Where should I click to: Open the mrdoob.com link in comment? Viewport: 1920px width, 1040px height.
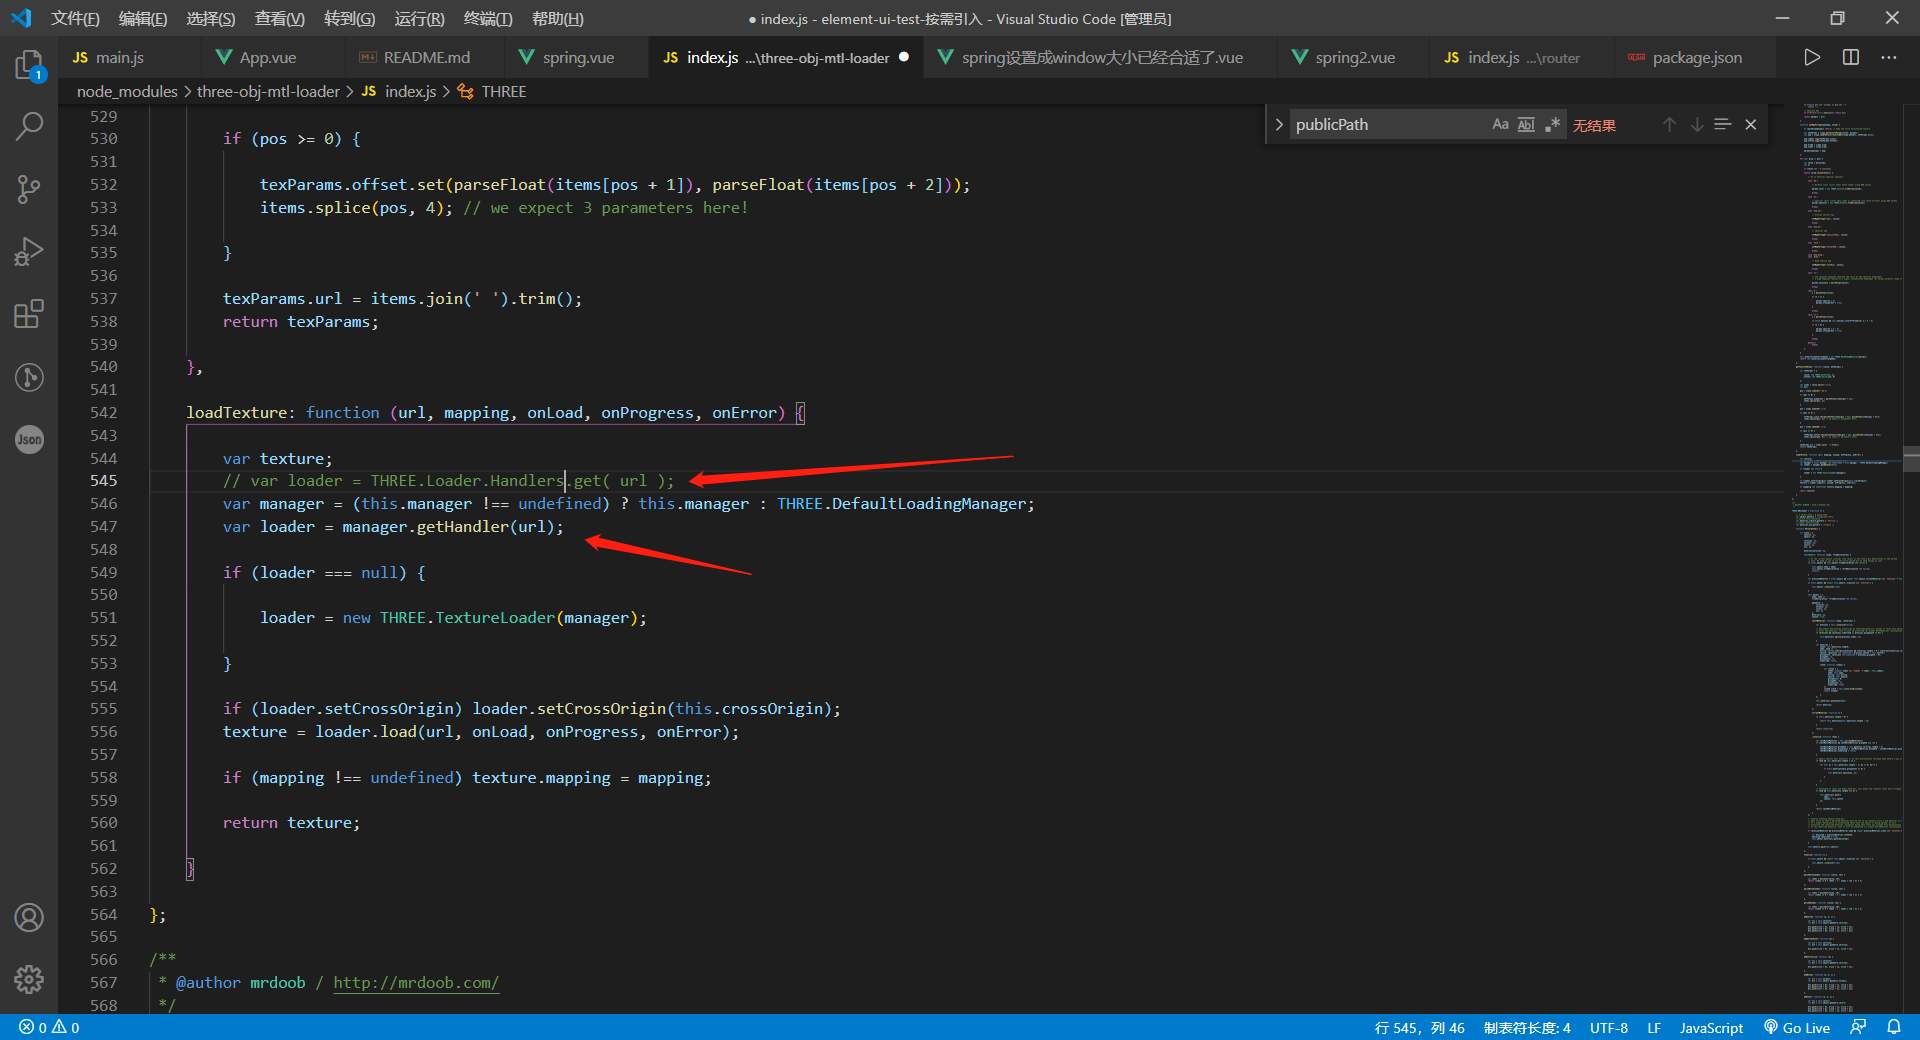[416, 983]
